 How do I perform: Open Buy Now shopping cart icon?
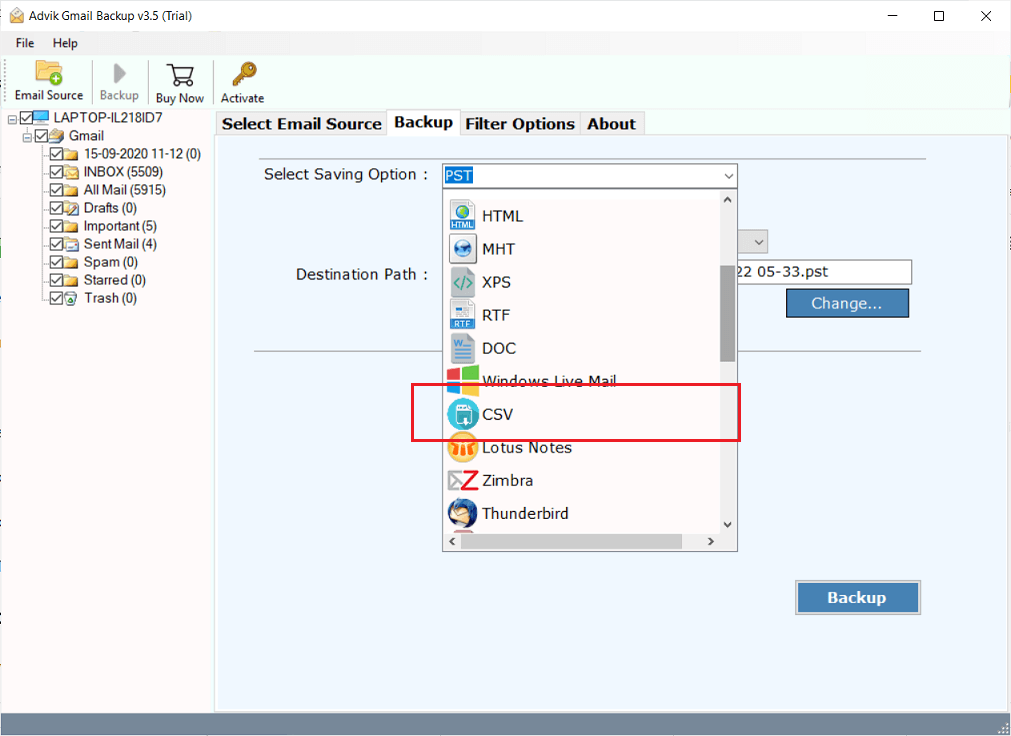coord(180,75)
